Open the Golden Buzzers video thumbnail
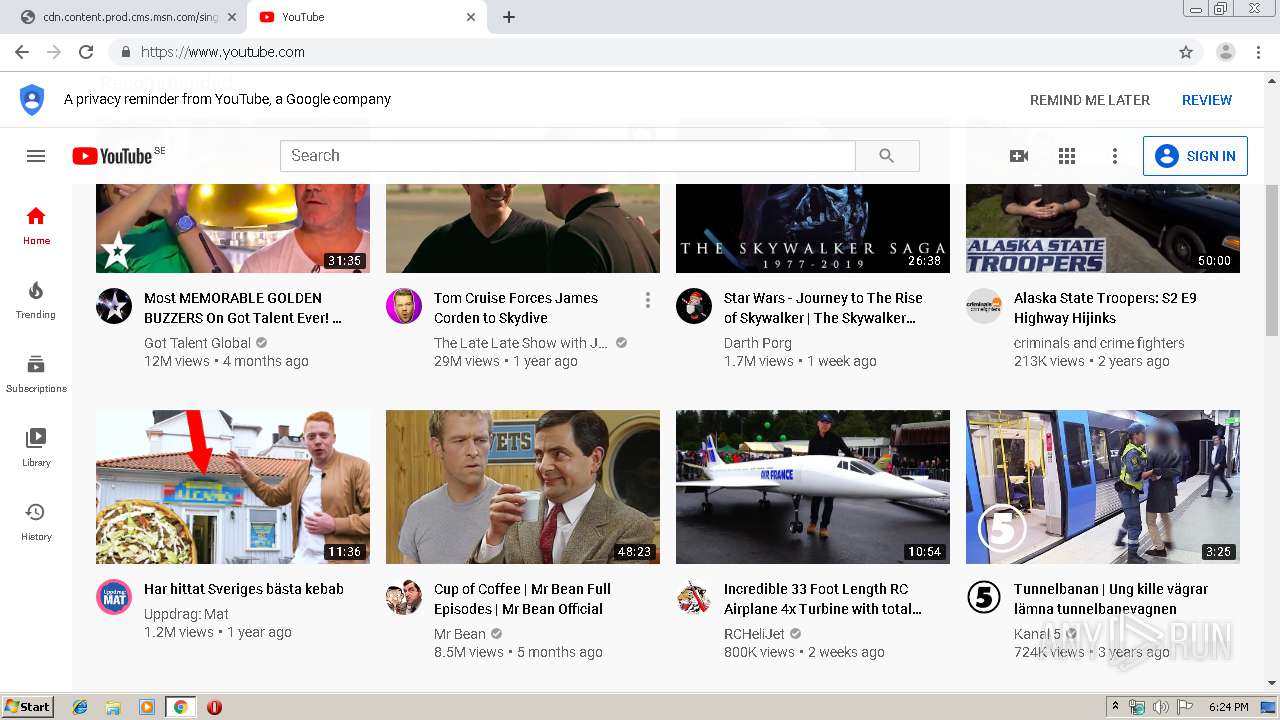 pos(233,228)
